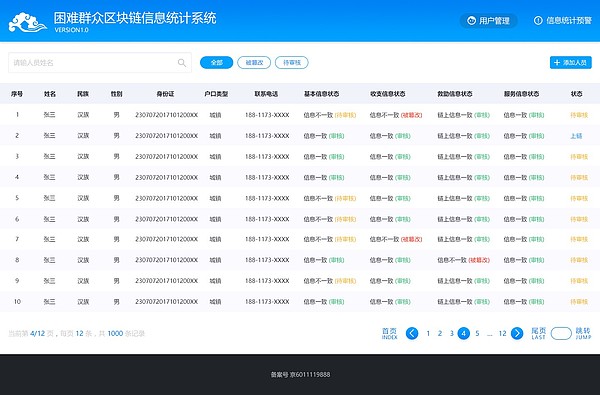Focus the name search input field
Viewport: 600px width, 395px height.
click(100, 62)
